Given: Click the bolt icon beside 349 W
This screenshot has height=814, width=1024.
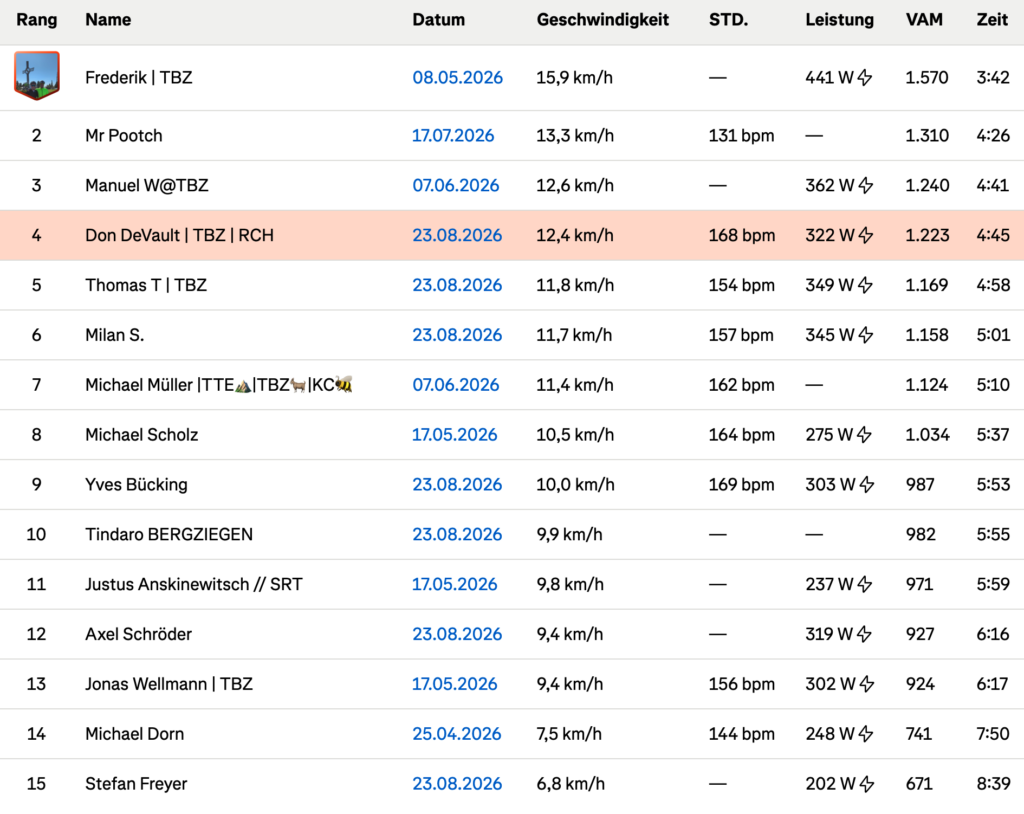Looking at the screenshot, I should (865, 285).
